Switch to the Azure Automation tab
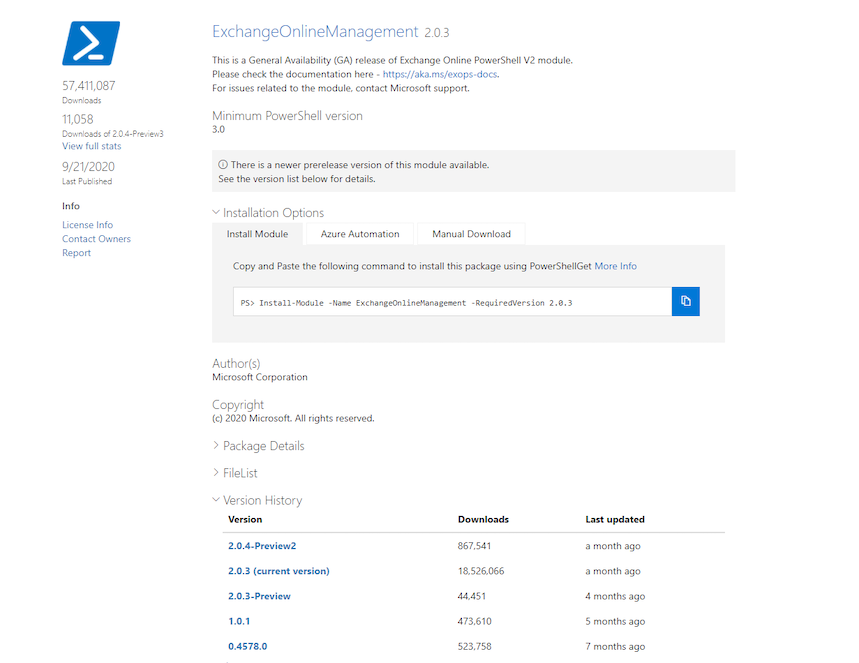 (x=359, y=234)
